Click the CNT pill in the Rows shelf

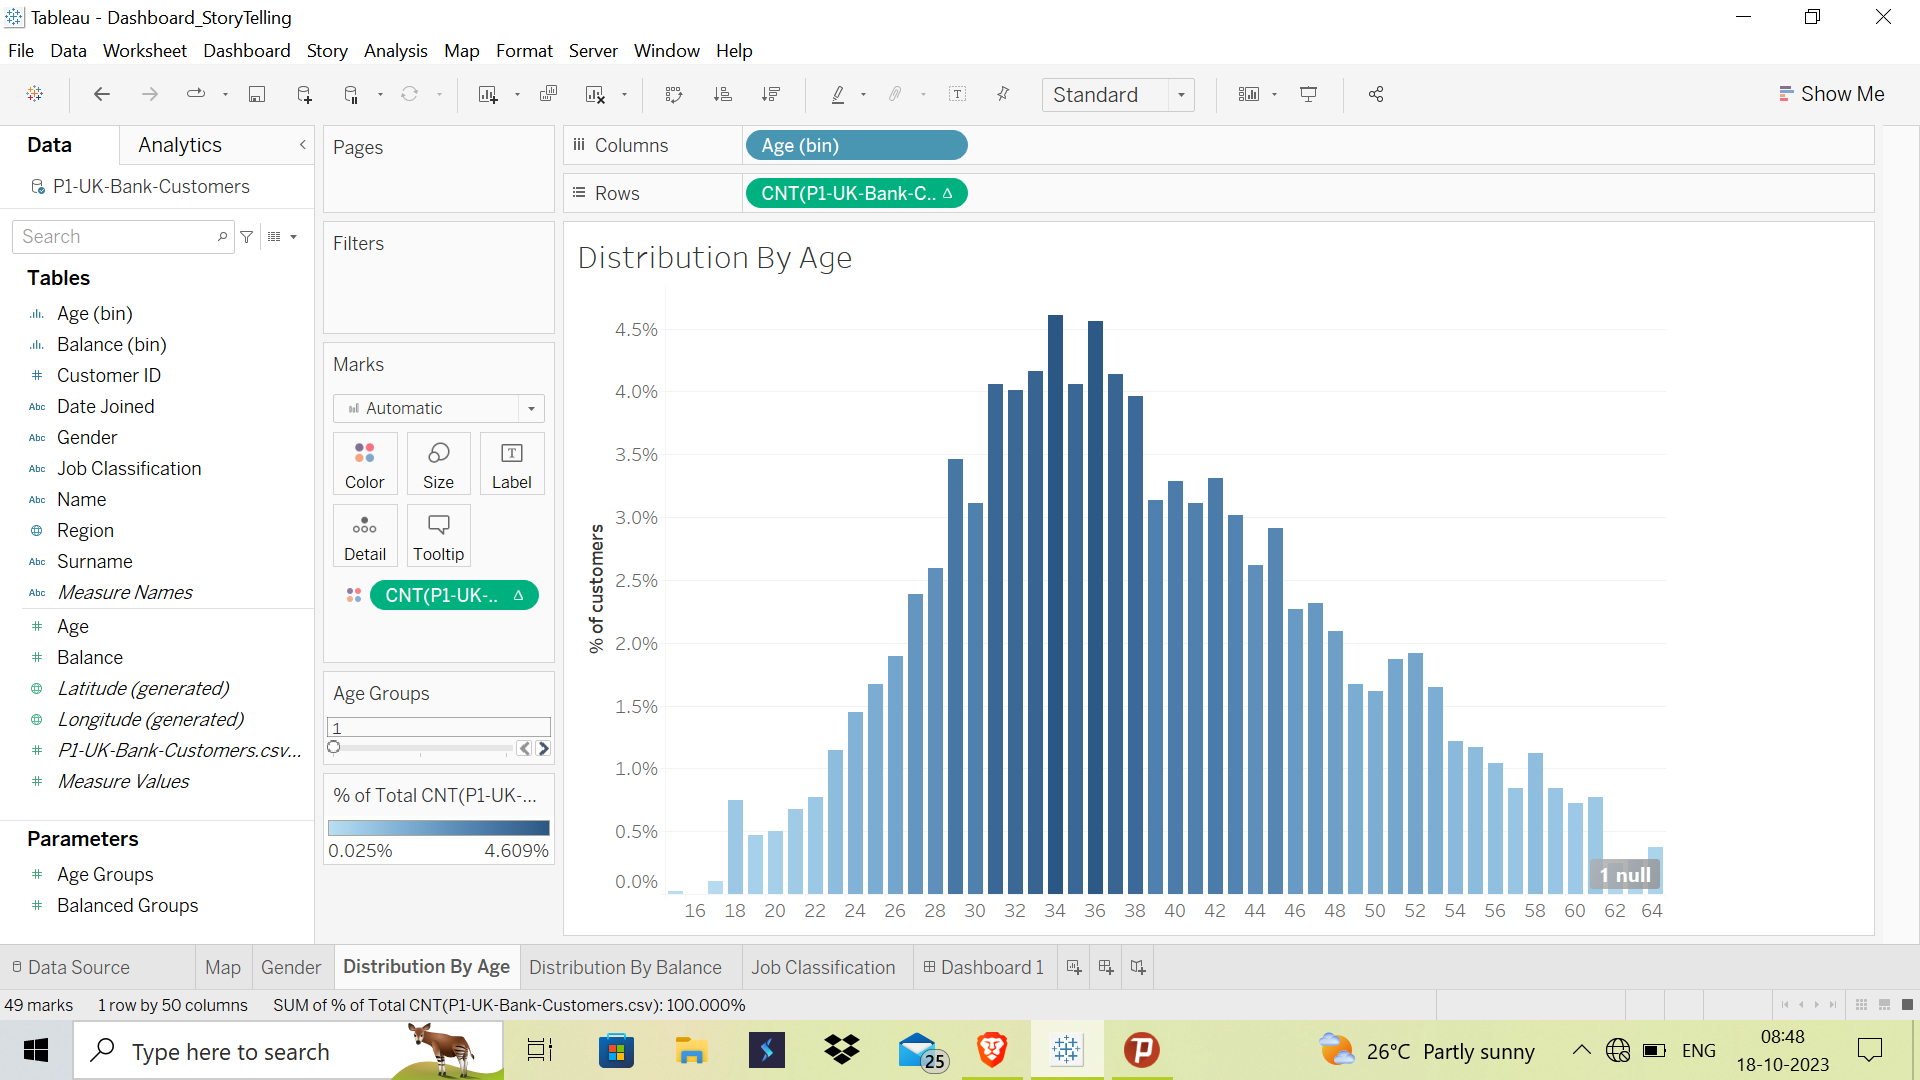tap(855, 193)
